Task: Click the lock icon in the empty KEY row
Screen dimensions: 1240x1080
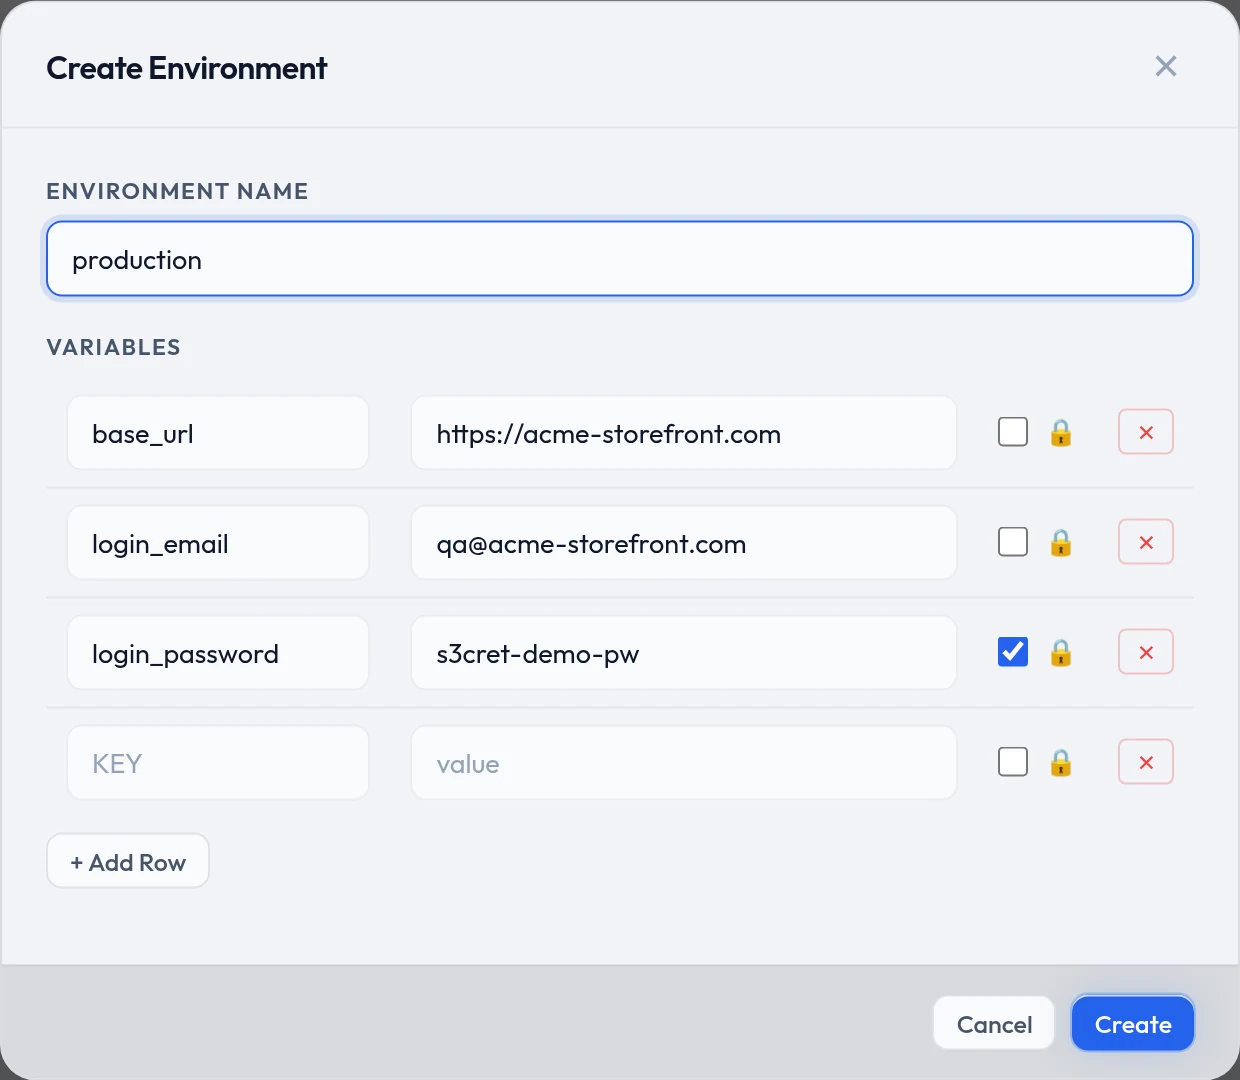Action: [1061, 763]
